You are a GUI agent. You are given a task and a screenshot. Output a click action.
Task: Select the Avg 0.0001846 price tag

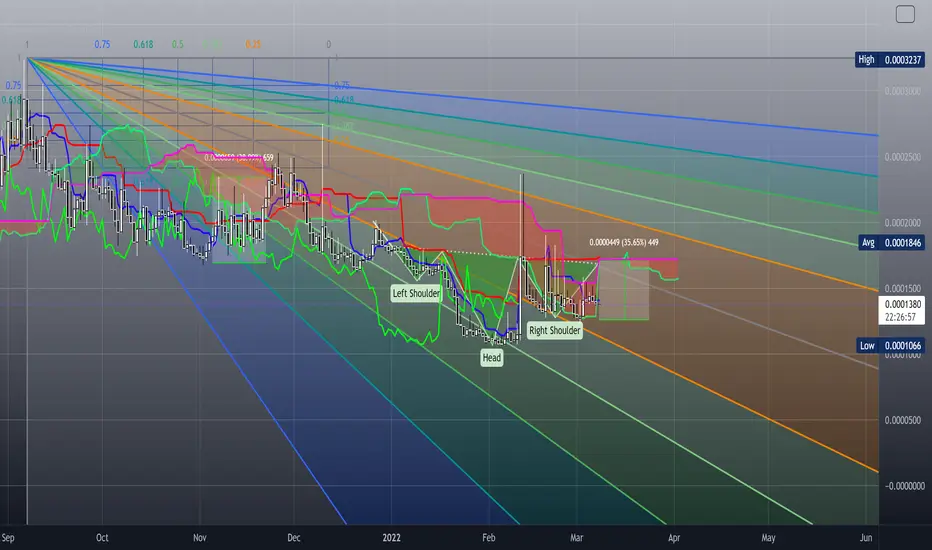892,243
